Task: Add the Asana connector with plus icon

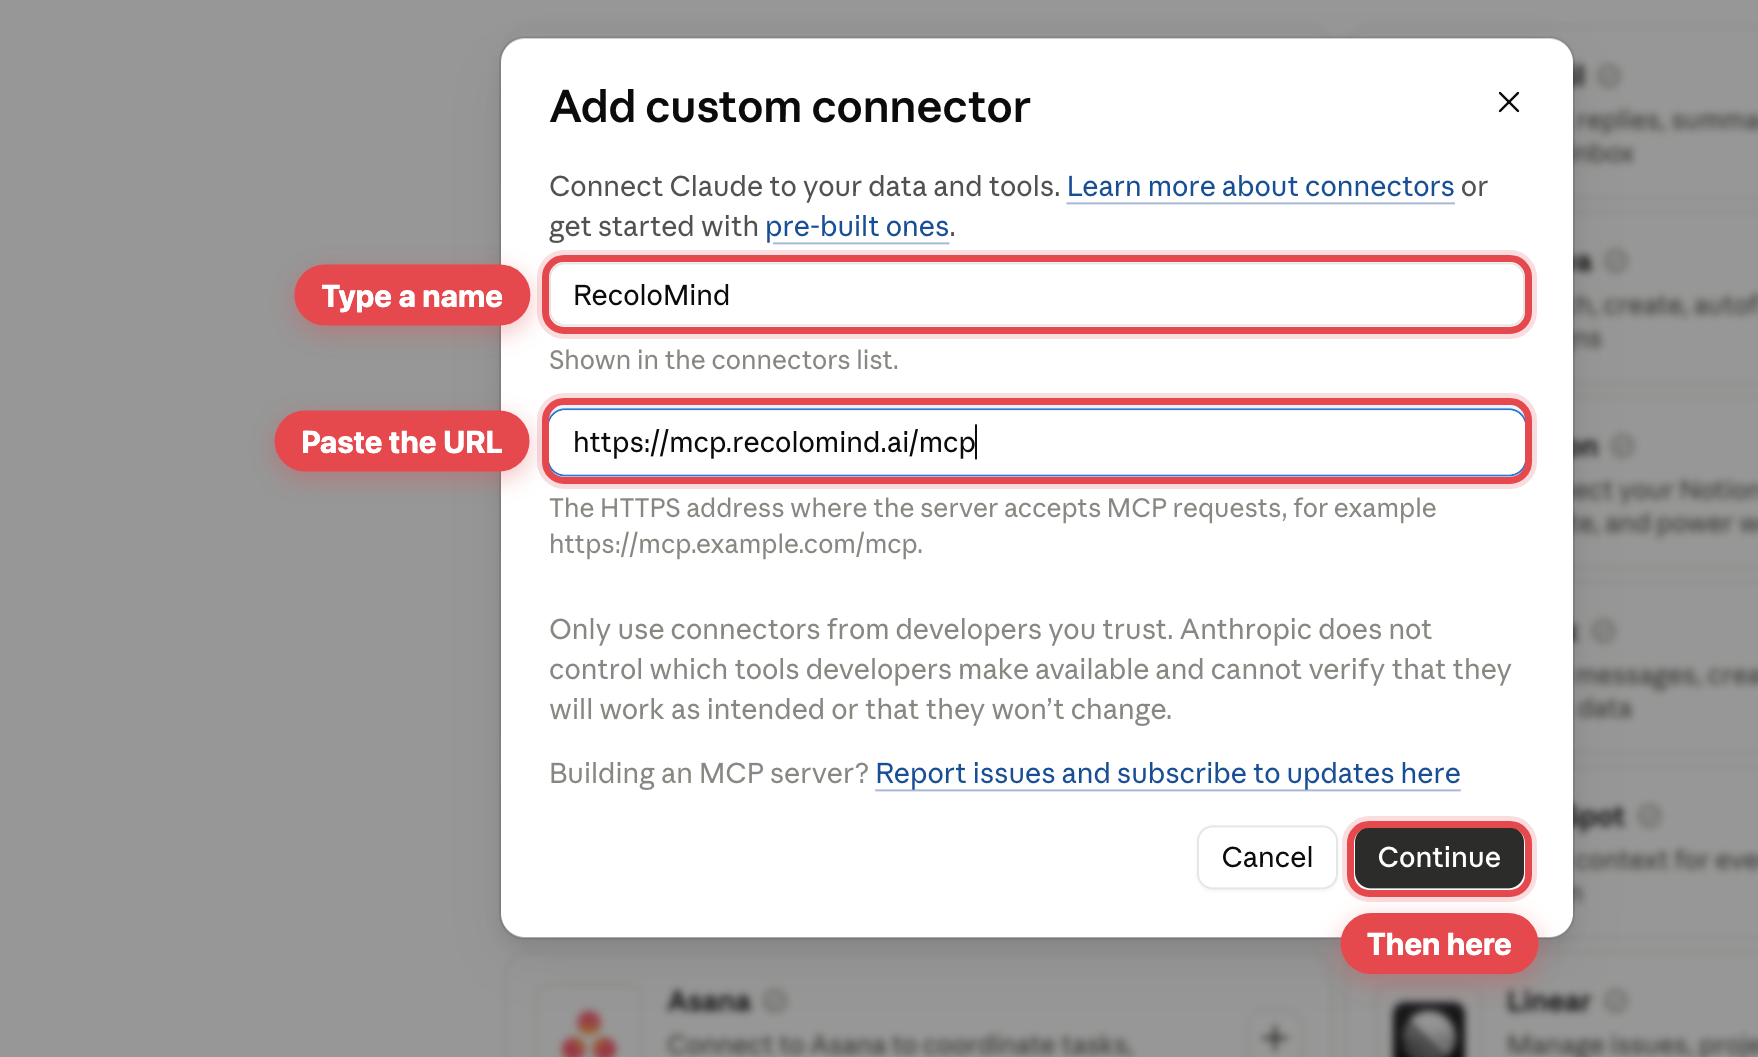Action: click(x=1274, y=1037)
